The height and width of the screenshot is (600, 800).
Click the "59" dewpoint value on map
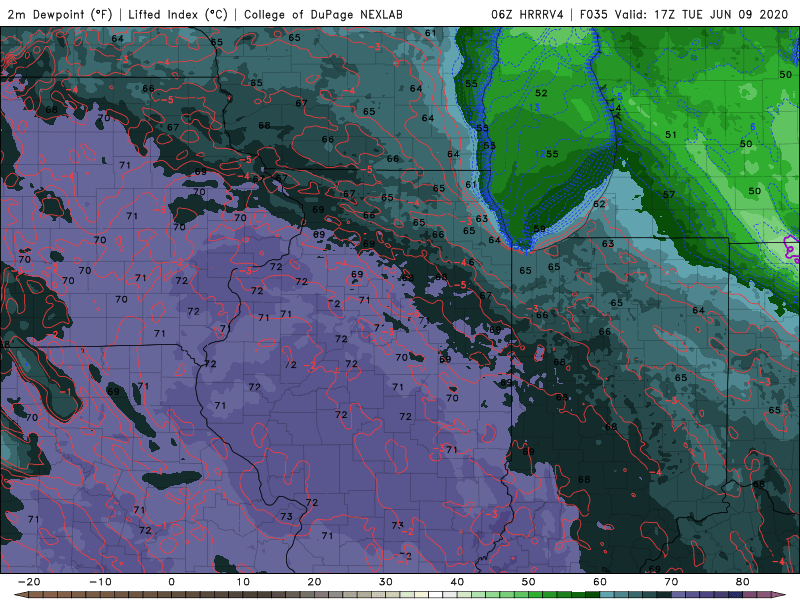click(x=539, y=229)
